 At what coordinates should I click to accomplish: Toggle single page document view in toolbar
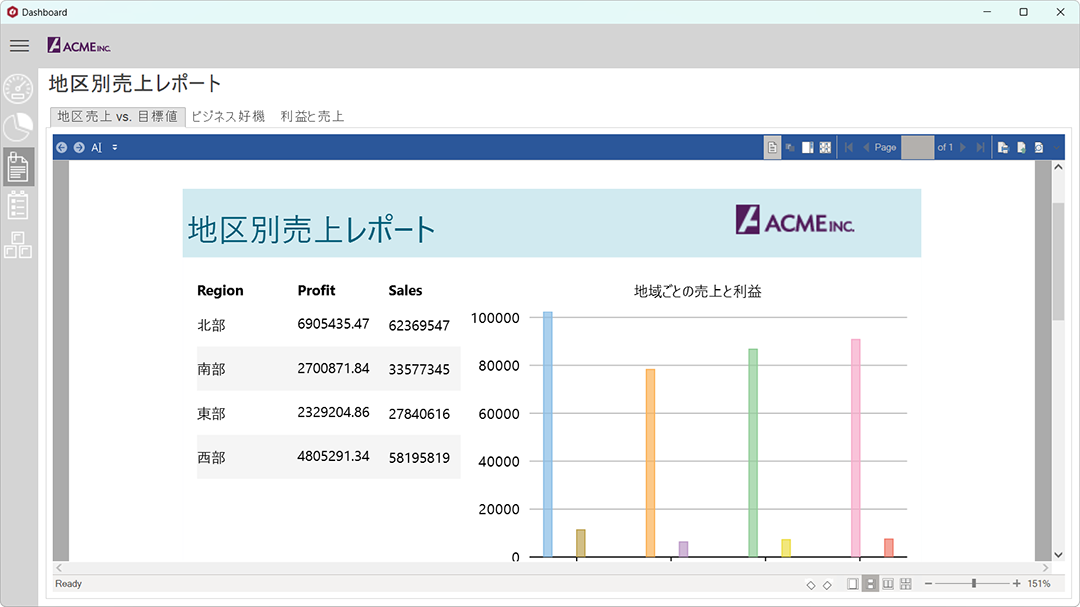pos(772,147)
